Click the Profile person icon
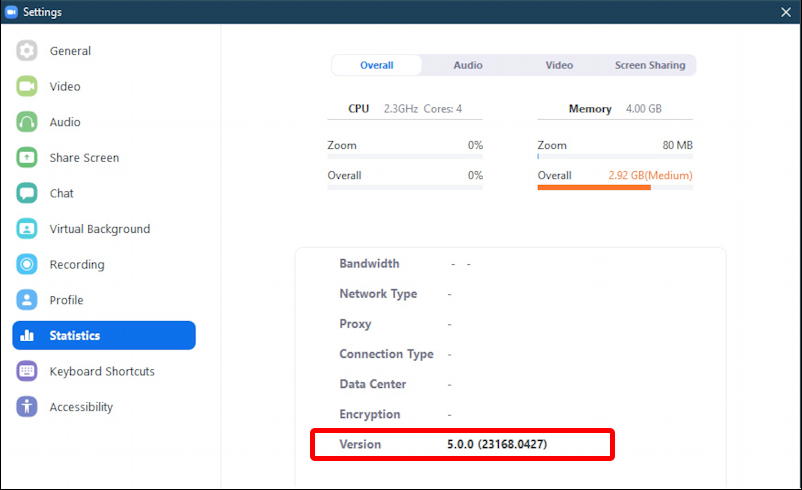This screenshot has height=490, width=802. pyautogui.click(x=27, y=300)
